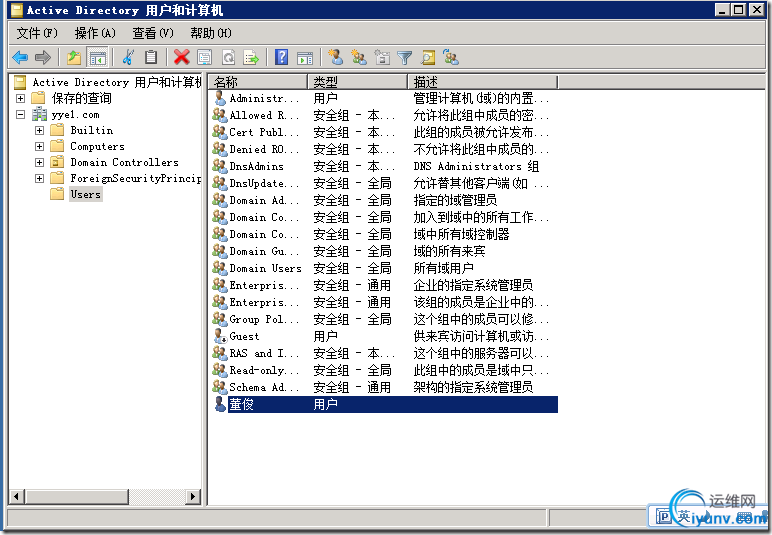Select the Schema Ad... group row
The height and width of the screenshot is (535, 772).
[385, 387]
